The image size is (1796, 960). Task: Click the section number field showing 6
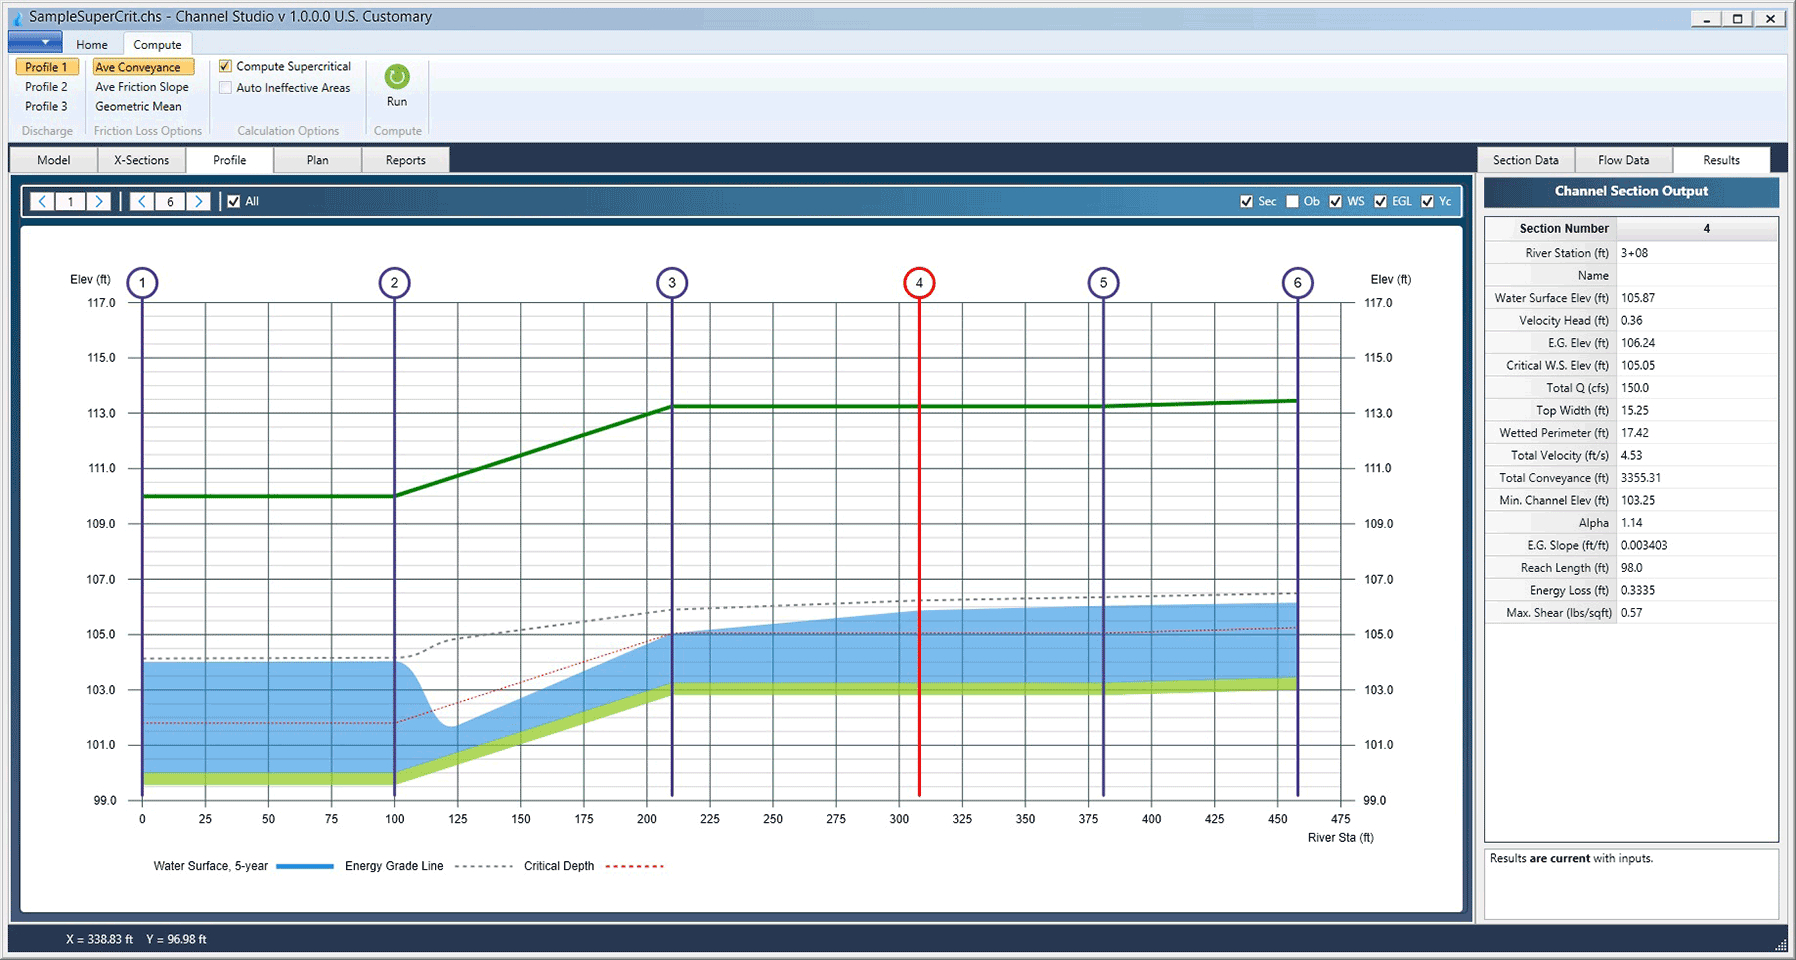(170, 201)
